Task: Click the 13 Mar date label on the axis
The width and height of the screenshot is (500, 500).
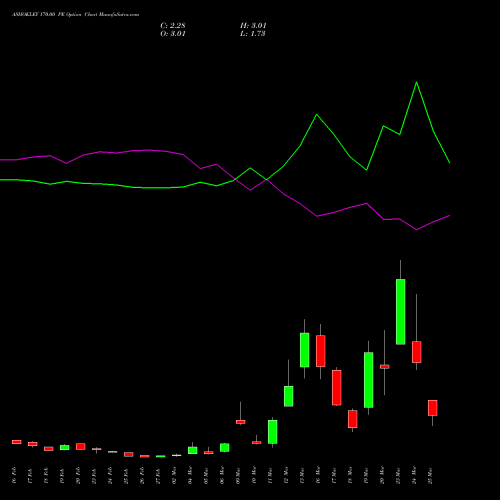Action: [x=302, y=475]
